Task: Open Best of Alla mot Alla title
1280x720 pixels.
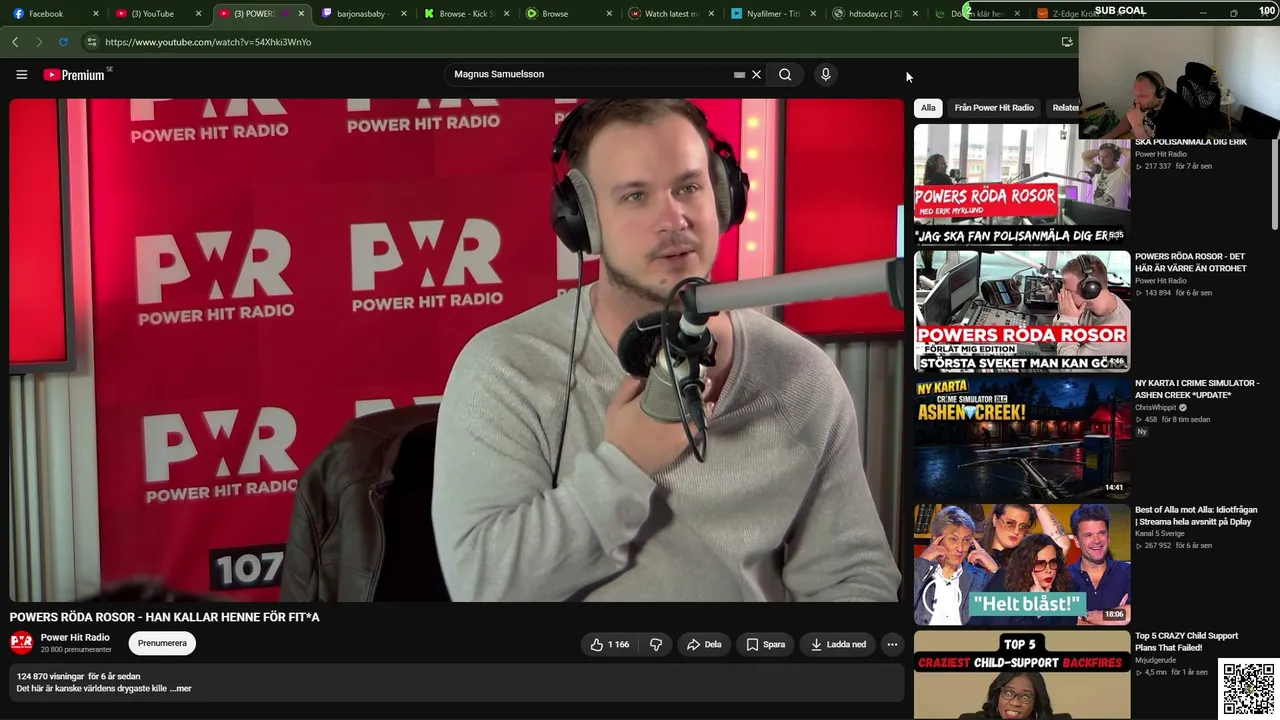Action: coord(1196,516)
